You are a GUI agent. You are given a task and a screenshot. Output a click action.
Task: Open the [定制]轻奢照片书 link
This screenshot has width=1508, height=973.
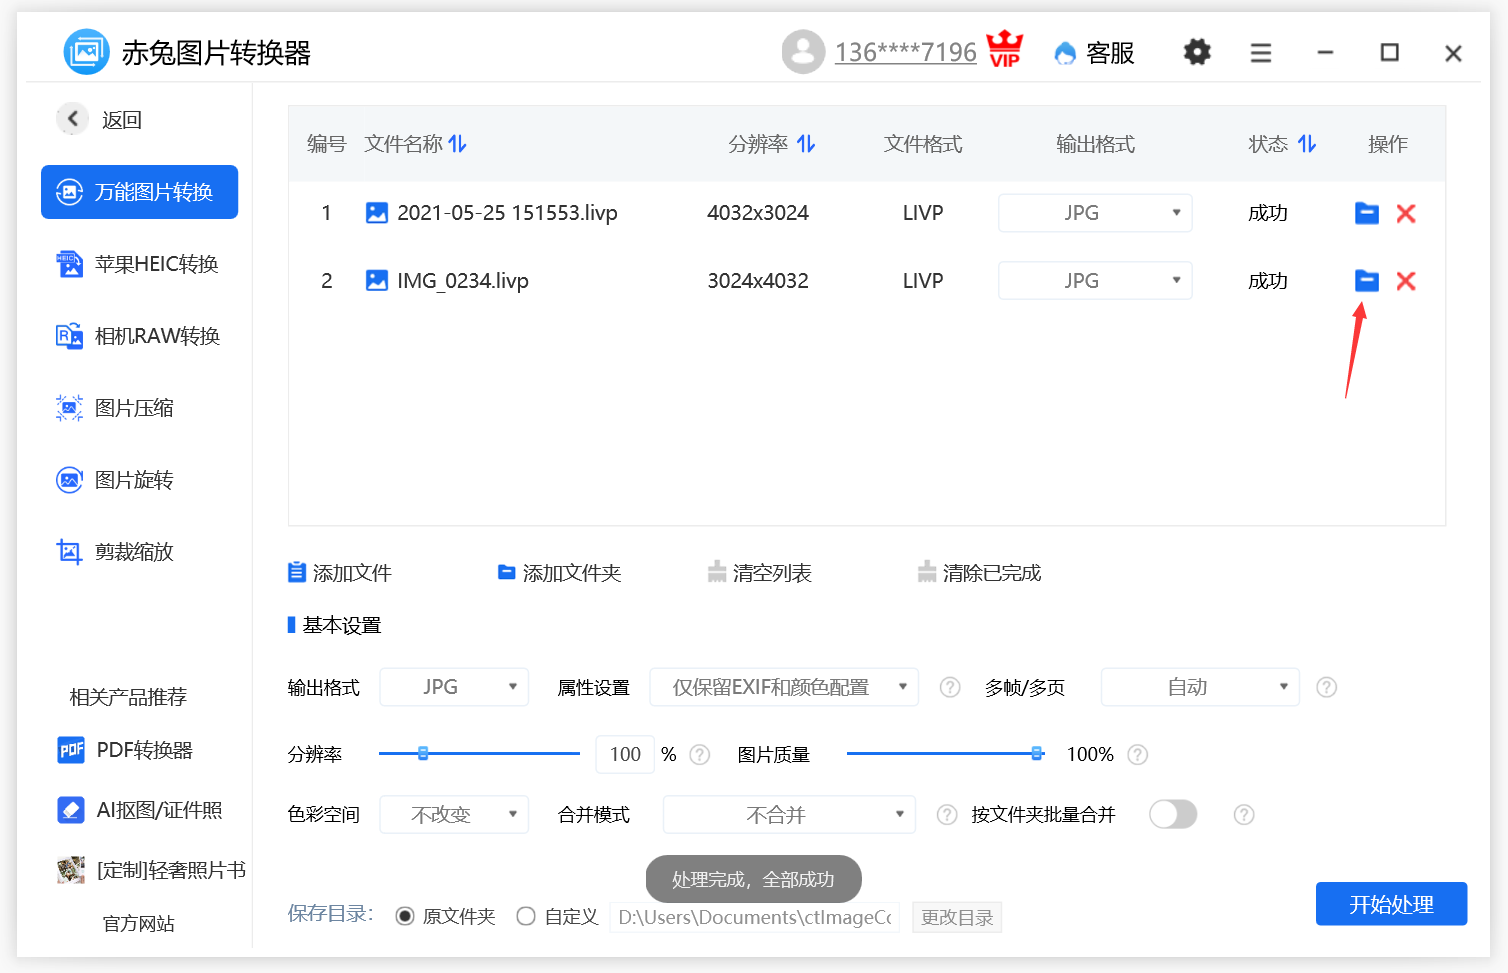coord(151,870)
